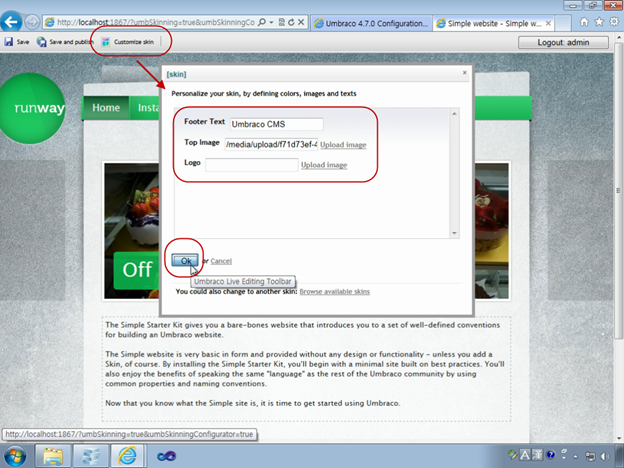Click Save and publish toolbar button

pyautogui.click(x=65, y=42)
